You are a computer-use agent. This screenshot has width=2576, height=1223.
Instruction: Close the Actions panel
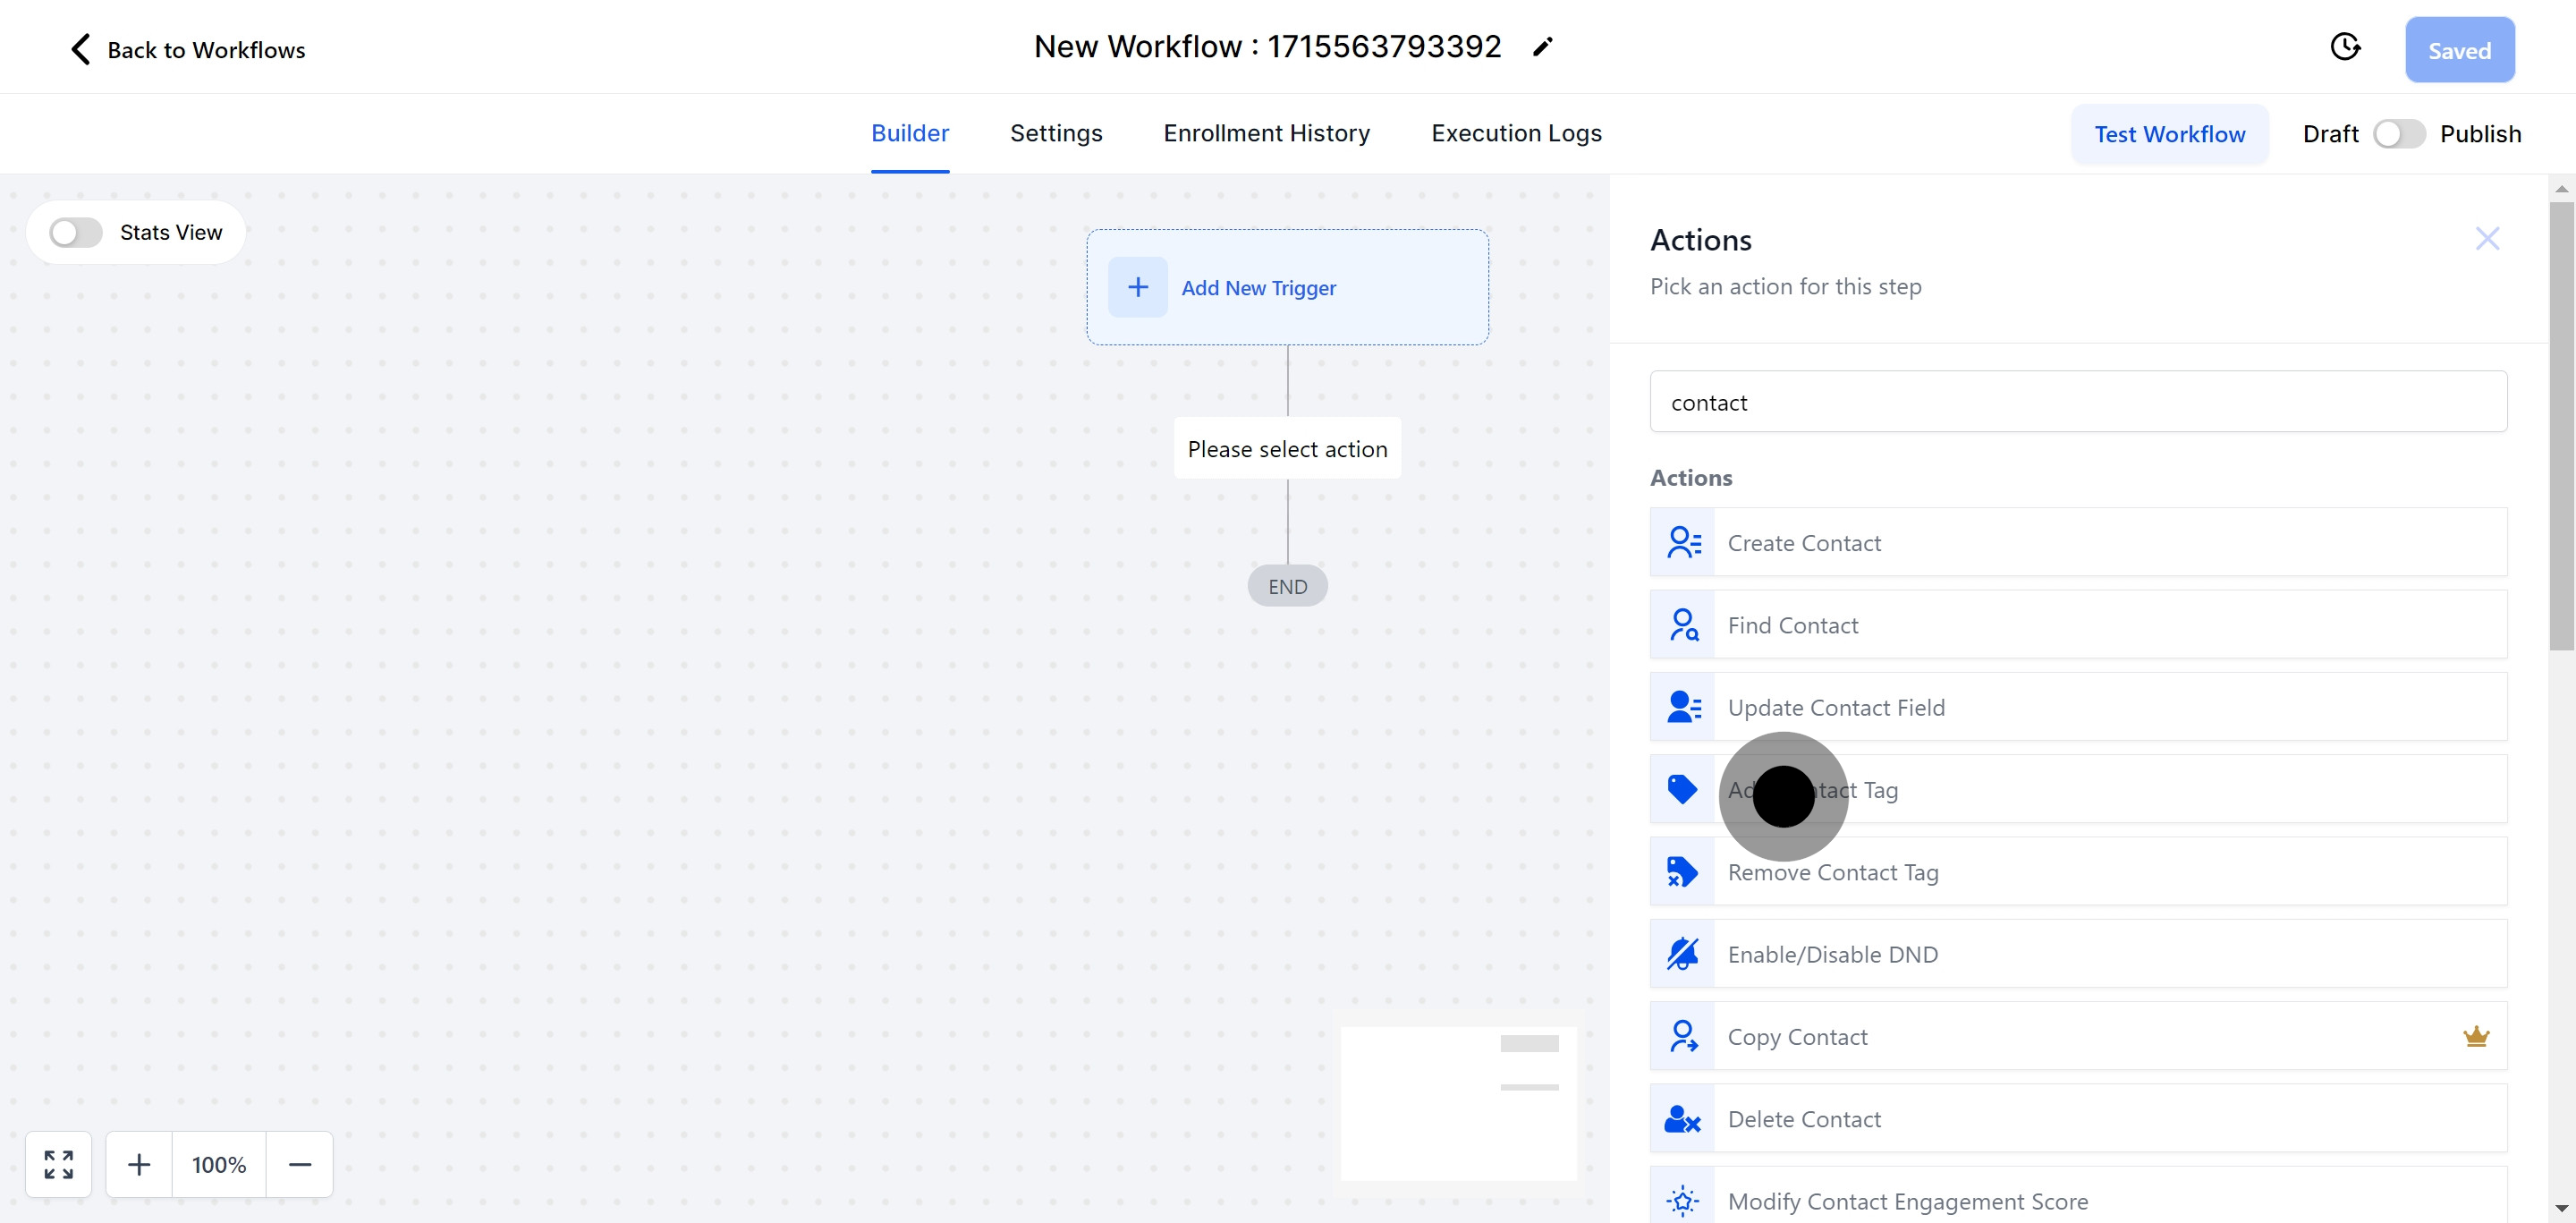coord(2487,239)
